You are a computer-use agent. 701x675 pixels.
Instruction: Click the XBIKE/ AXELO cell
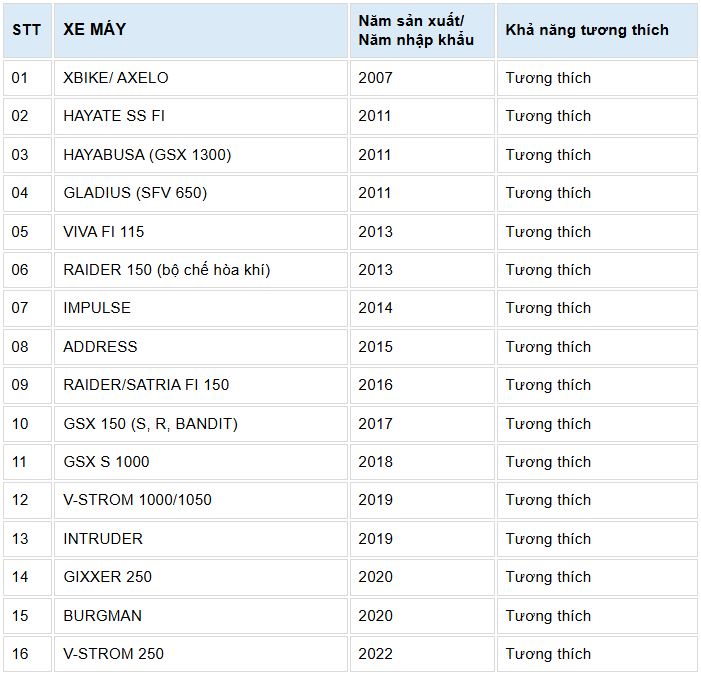pos(201,78)
